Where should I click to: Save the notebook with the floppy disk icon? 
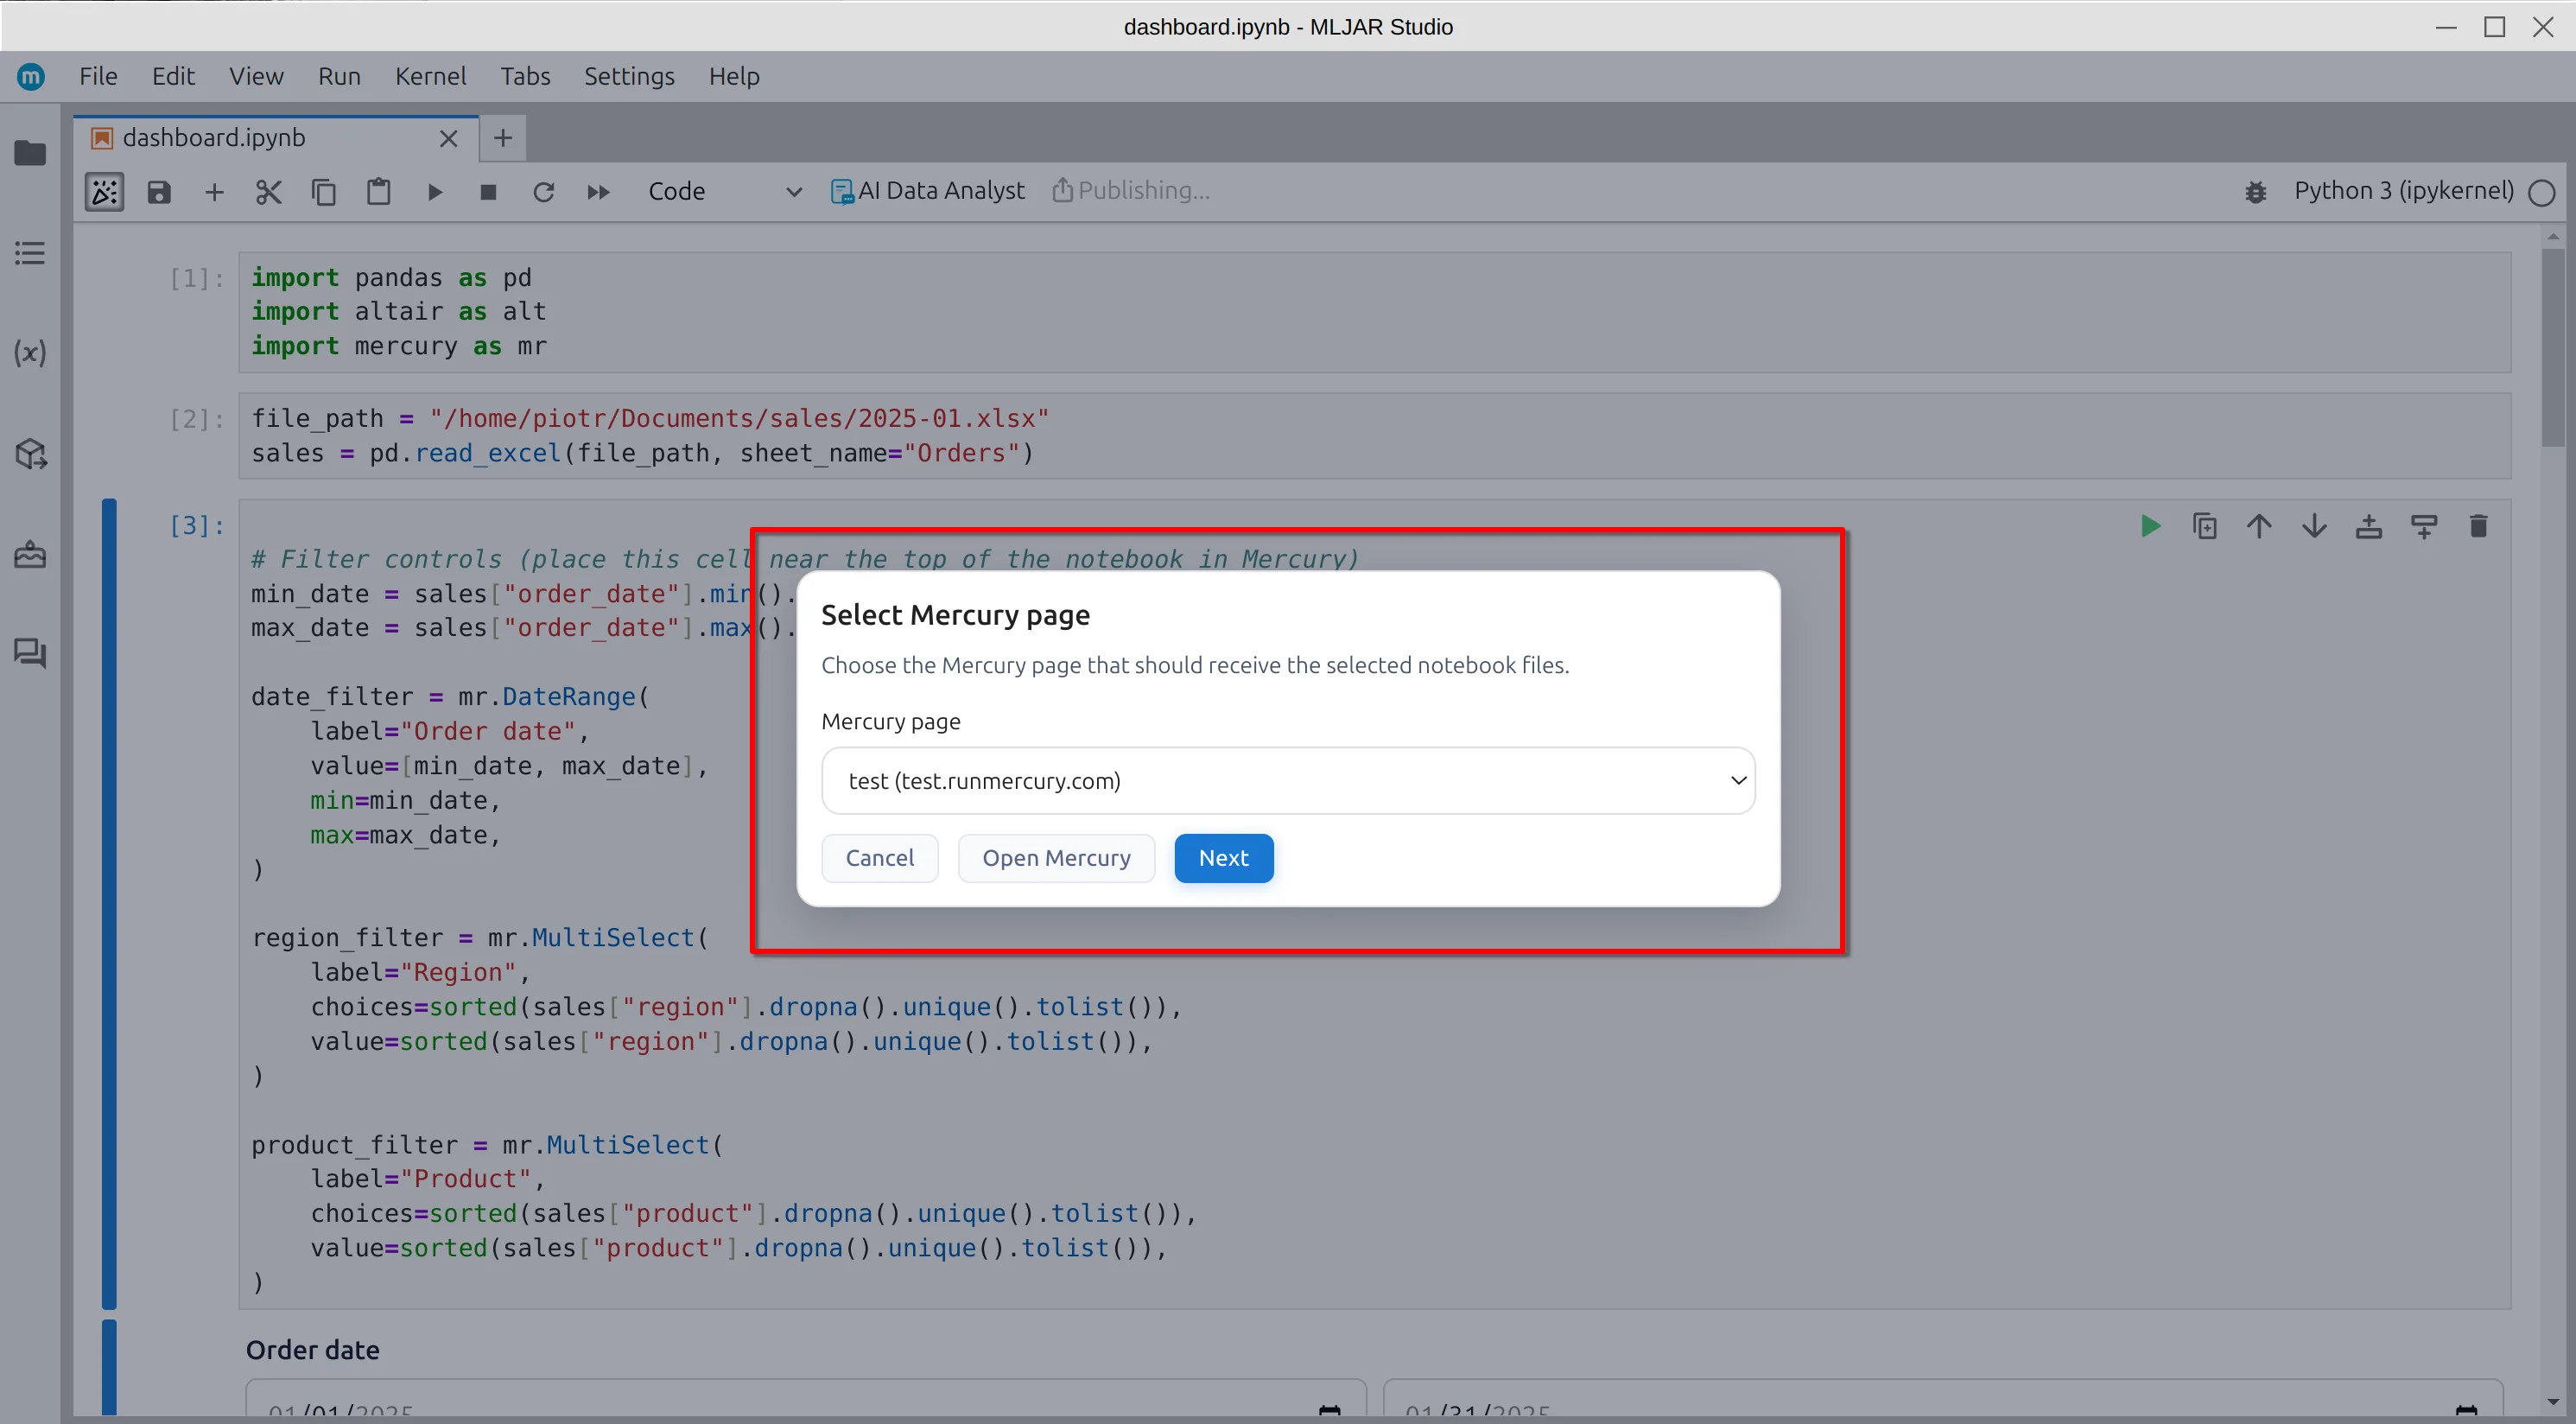pos(159,191)
